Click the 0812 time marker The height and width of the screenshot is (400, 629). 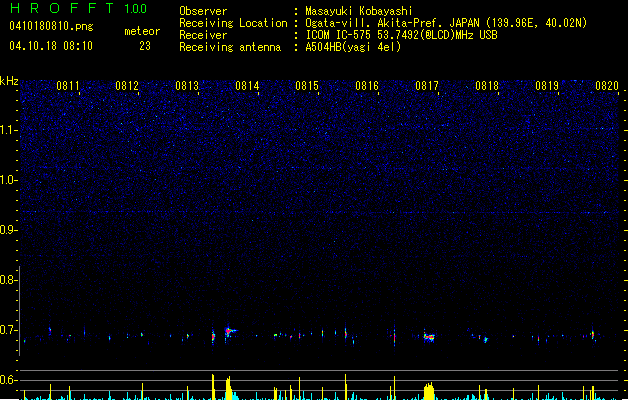126,86
